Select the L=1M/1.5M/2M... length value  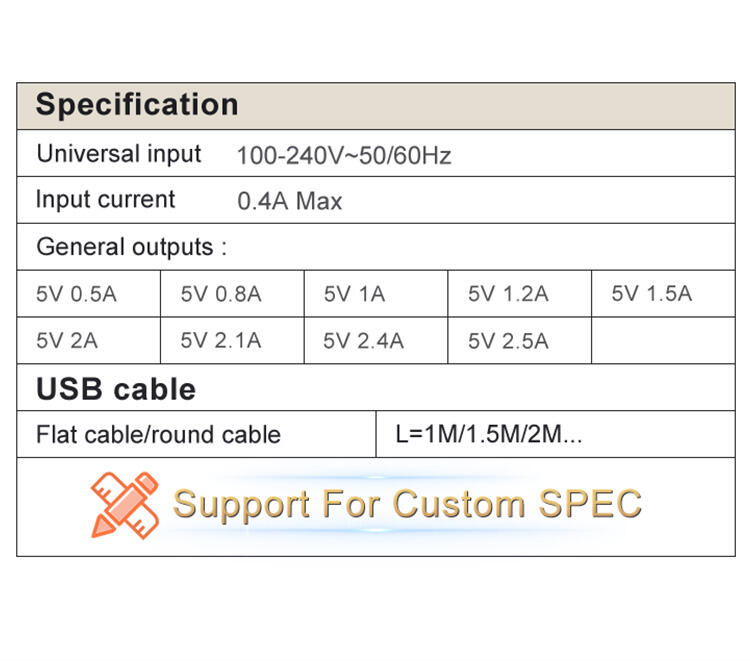pos(489,434)
